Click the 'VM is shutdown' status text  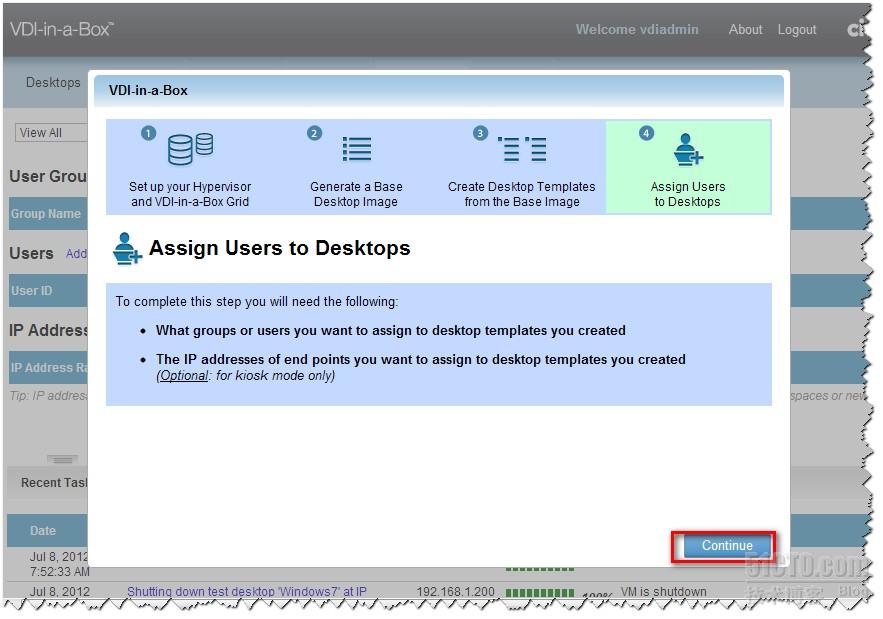click(663, 591)
